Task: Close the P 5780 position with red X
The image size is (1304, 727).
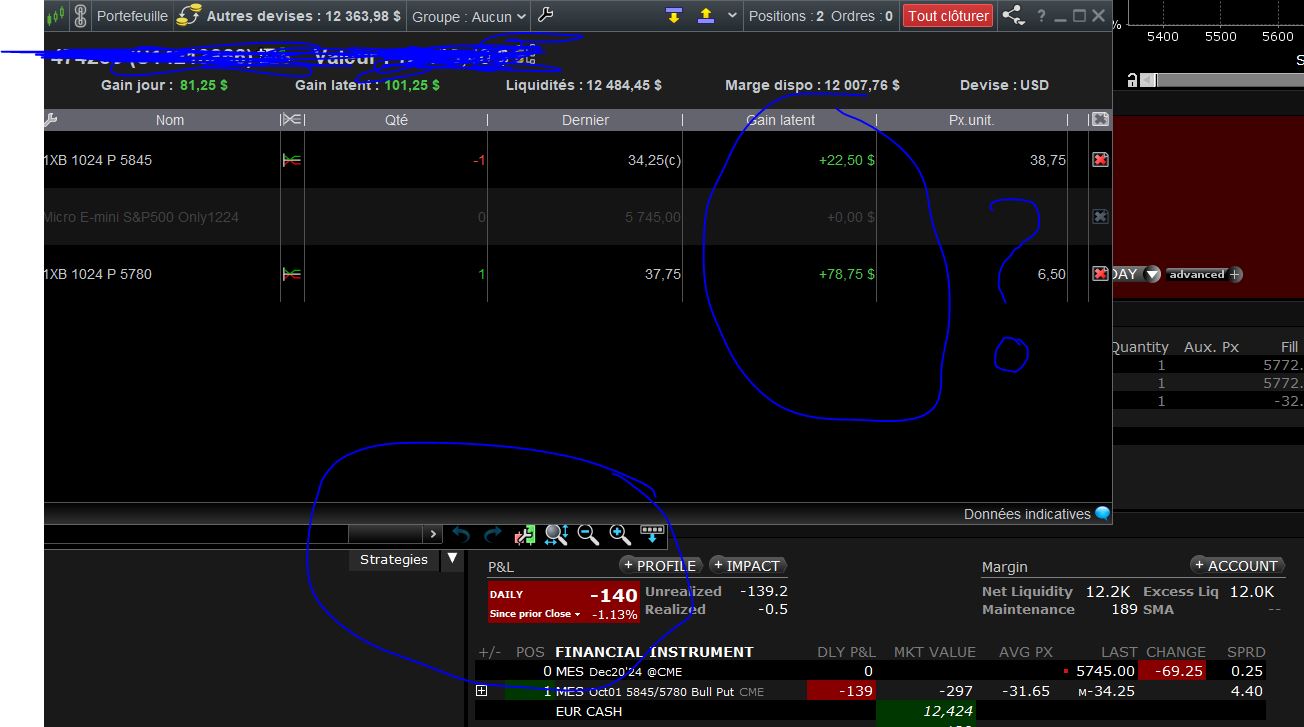Action: [1100, 274]
